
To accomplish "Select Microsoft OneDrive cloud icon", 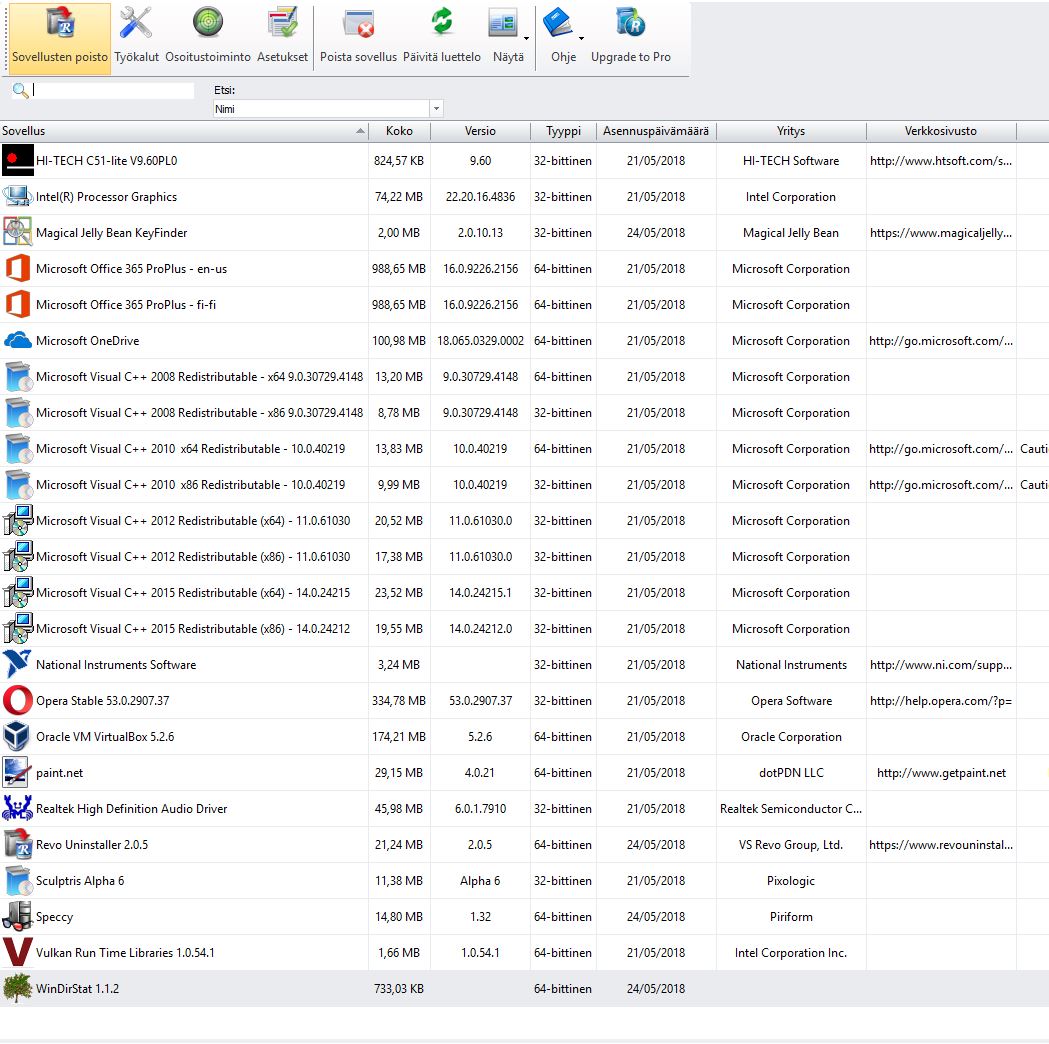I will pyautogui.click(x=17, y=340).
